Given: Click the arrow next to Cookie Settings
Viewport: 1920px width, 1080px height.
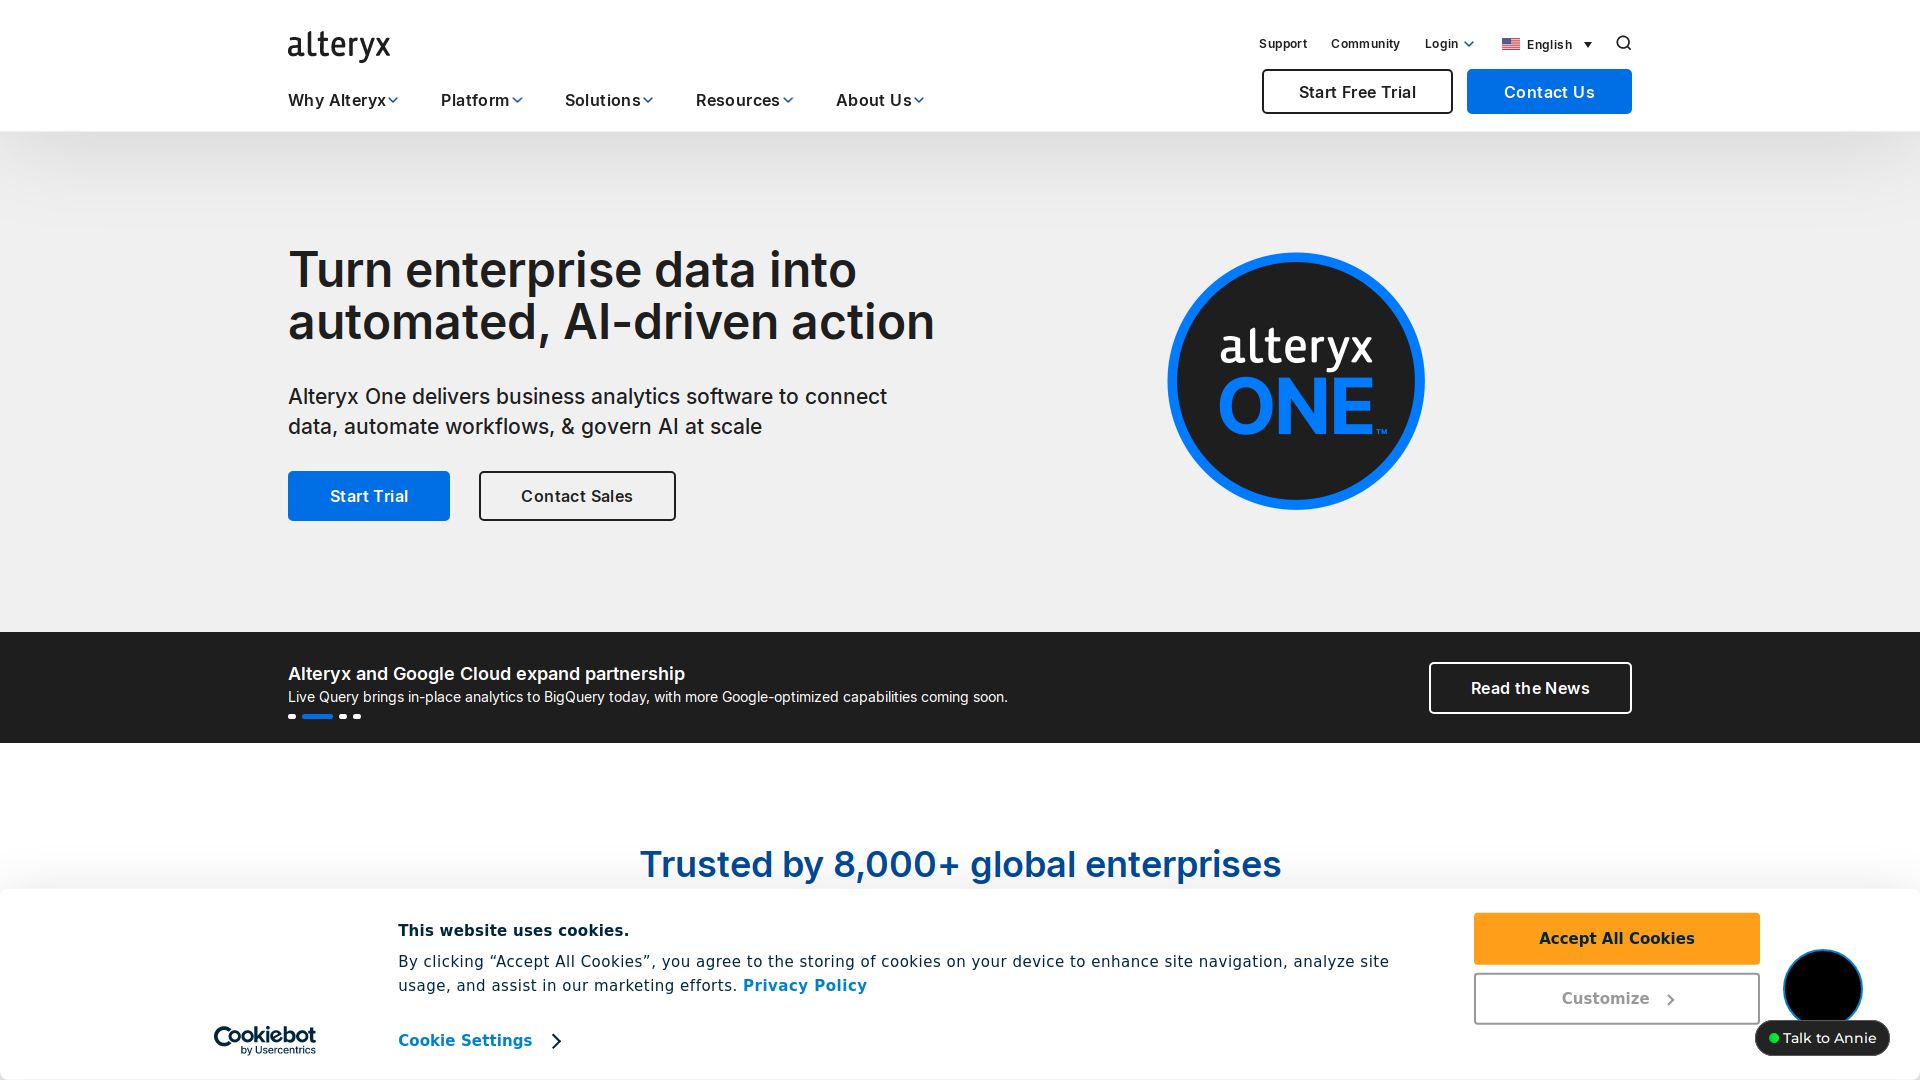Looking at the screenshot, I should coord(556,1041).
